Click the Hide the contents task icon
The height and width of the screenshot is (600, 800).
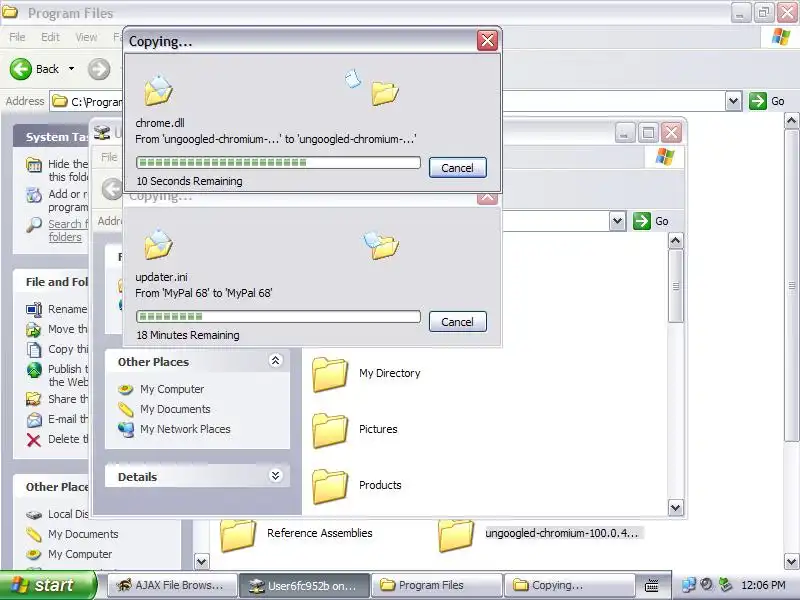[x=34, y=165]
